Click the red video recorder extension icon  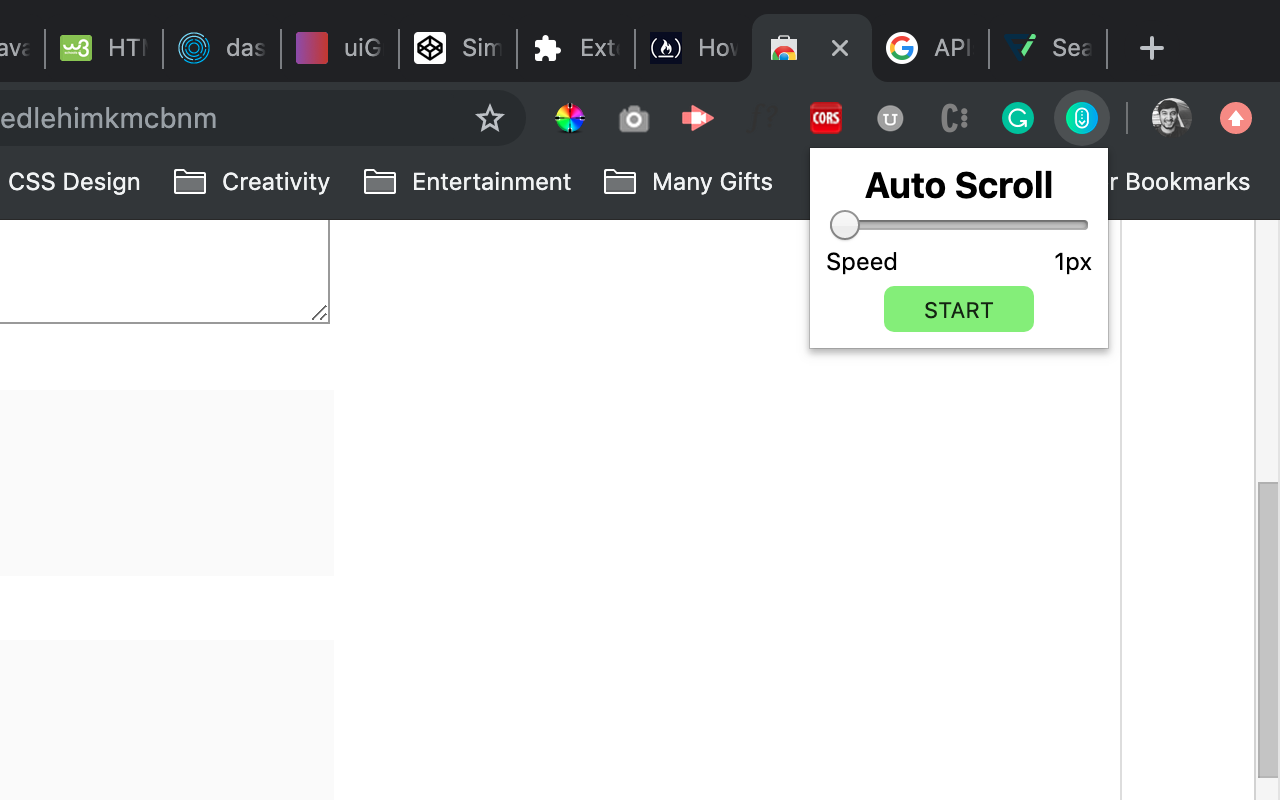pyautogui.click(x=698, y=118)
